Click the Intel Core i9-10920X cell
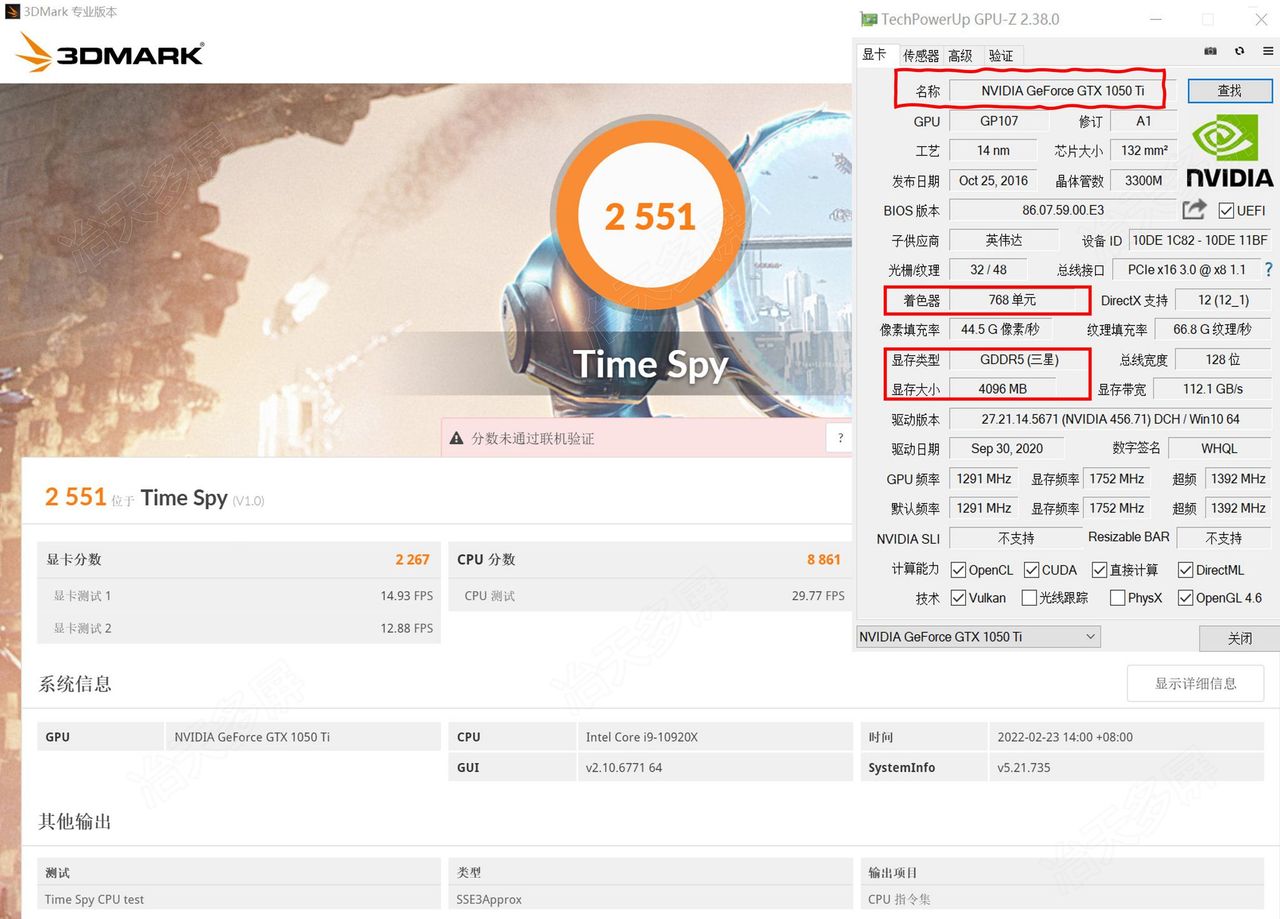The width and height of the screenshot is (1280, 919). [715, 737]
